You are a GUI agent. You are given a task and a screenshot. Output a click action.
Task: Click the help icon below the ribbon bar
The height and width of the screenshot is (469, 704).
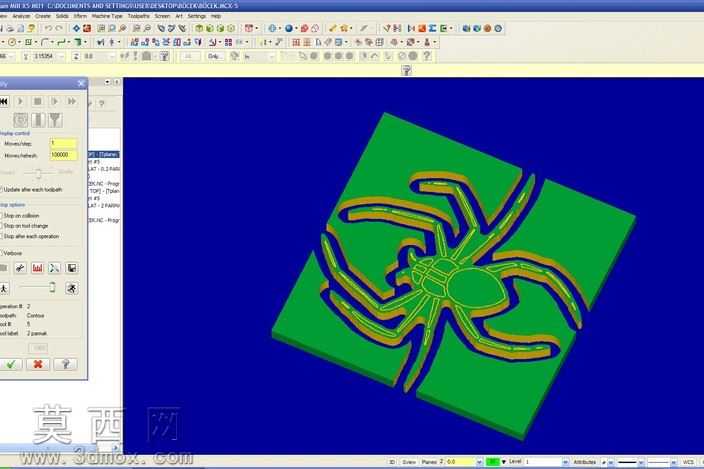(x=406, y=70)
